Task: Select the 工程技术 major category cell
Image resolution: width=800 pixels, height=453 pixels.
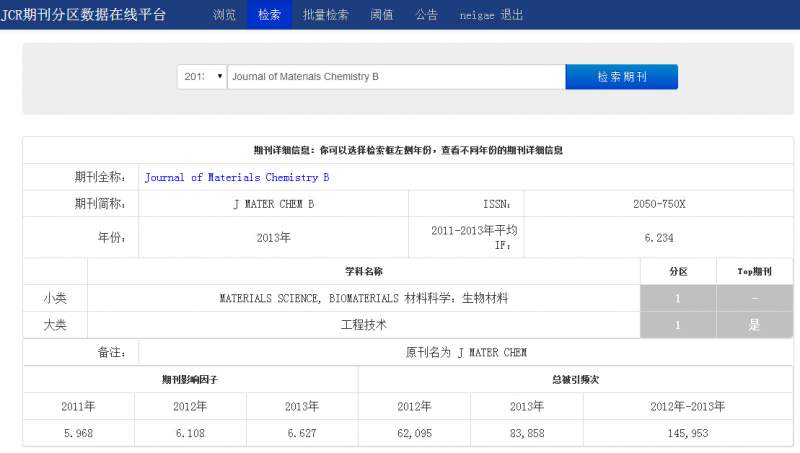Action: pyautogui.click(x=364, y=325)
